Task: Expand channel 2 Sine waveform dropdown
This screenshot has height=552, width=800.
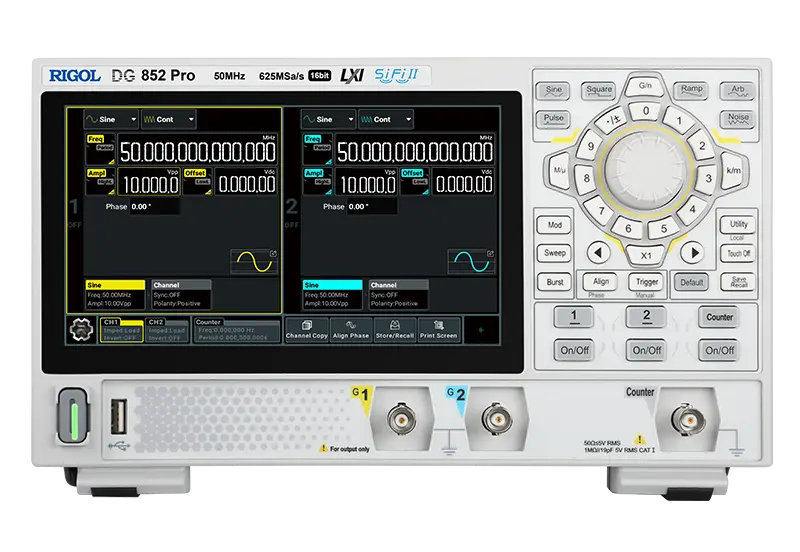Action: pyautogui.click(x=328, y=119)
